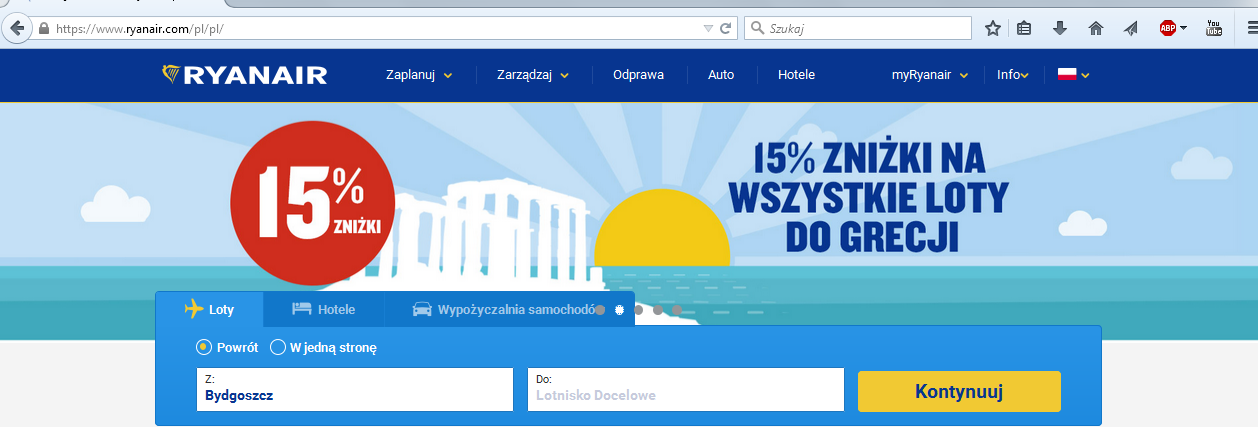
Task: Click the Ryanair logo
Action: (x=243, y=75)
